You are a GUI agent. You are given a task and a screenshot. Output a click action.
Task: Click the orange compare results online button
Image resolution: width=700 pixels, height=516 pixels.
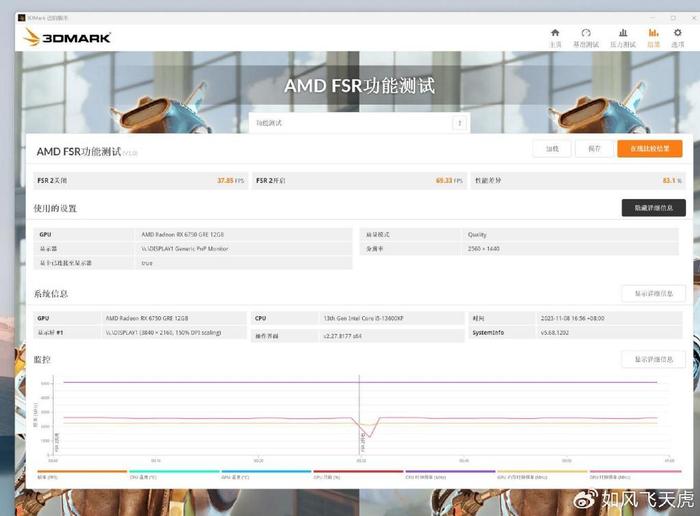tap(650, 149)
